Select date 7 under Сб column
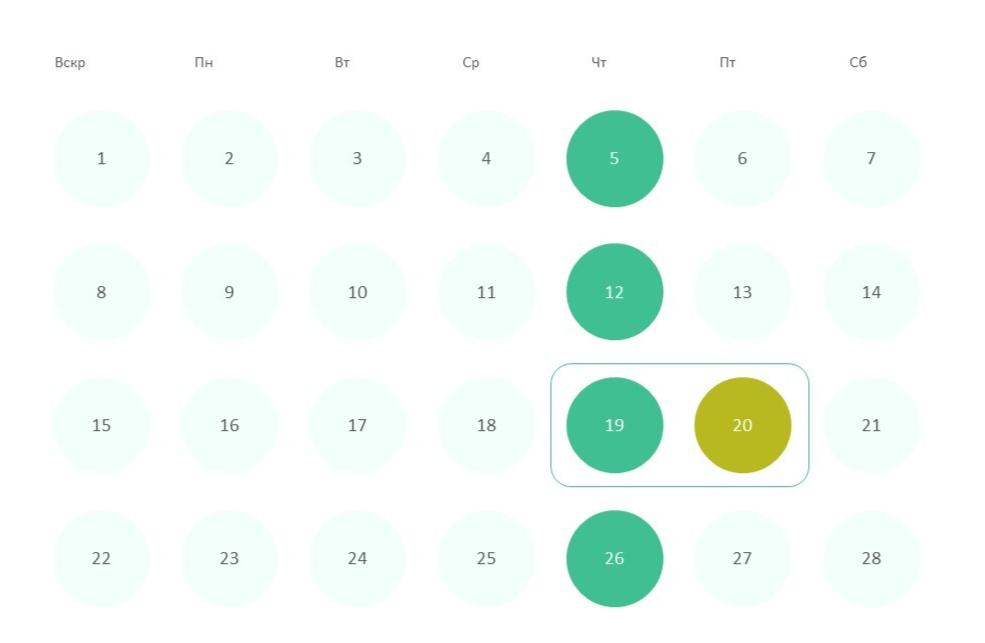 coord(871,158)
